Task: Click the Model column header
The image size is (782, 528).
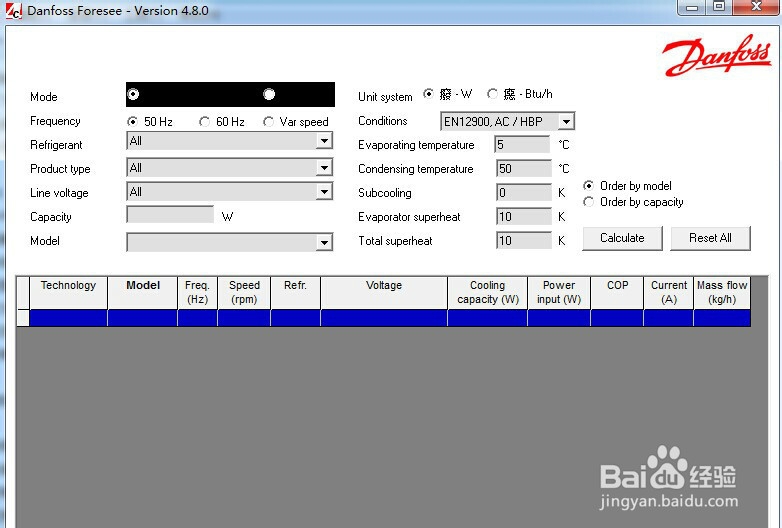Action: (x=143, y=293)
